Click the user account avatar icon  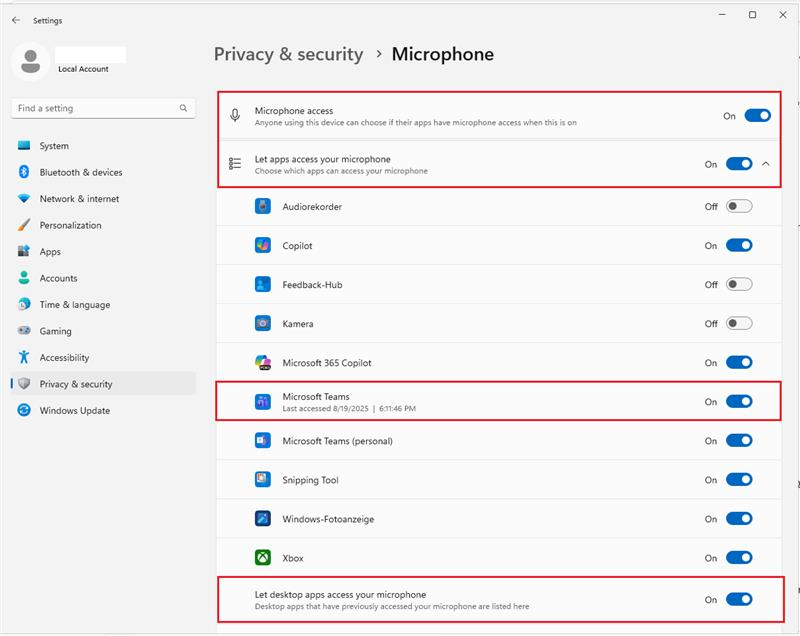(31, 61)
